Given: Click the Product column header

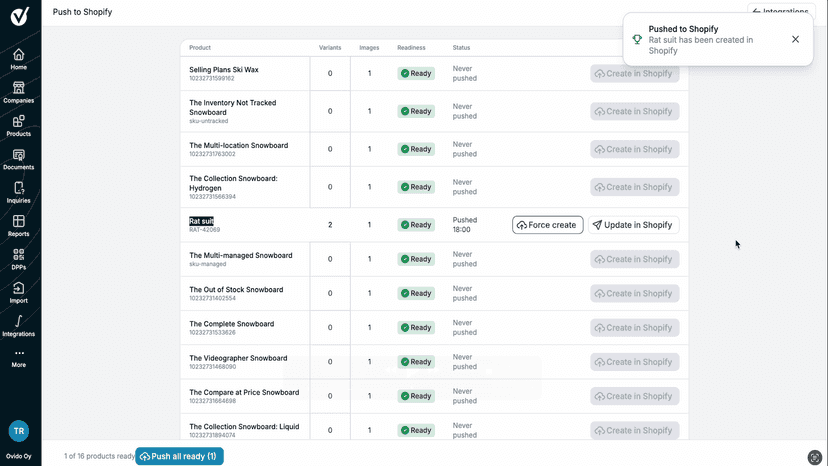Looking at the screenshot, I should pyautogui.click(x=200, y=48).
